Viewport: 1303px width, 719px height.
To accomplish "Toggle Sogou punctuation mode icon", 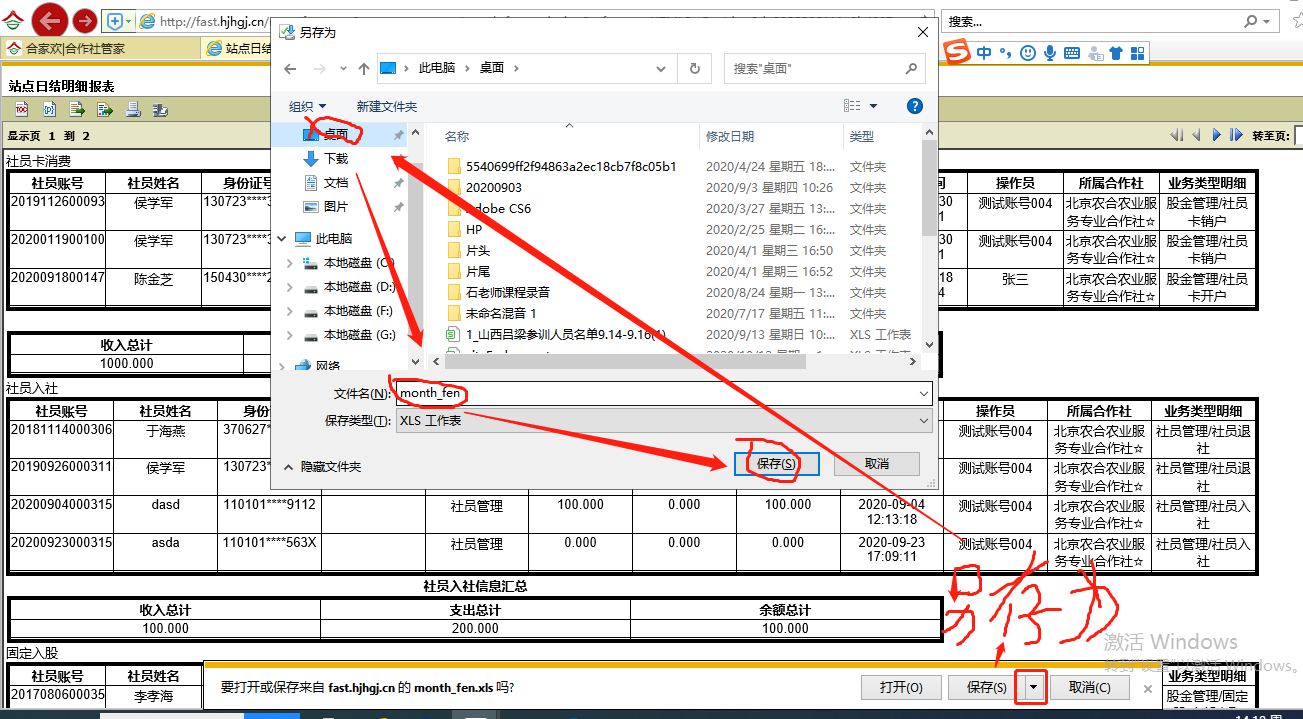I will tap(1006, 52).
